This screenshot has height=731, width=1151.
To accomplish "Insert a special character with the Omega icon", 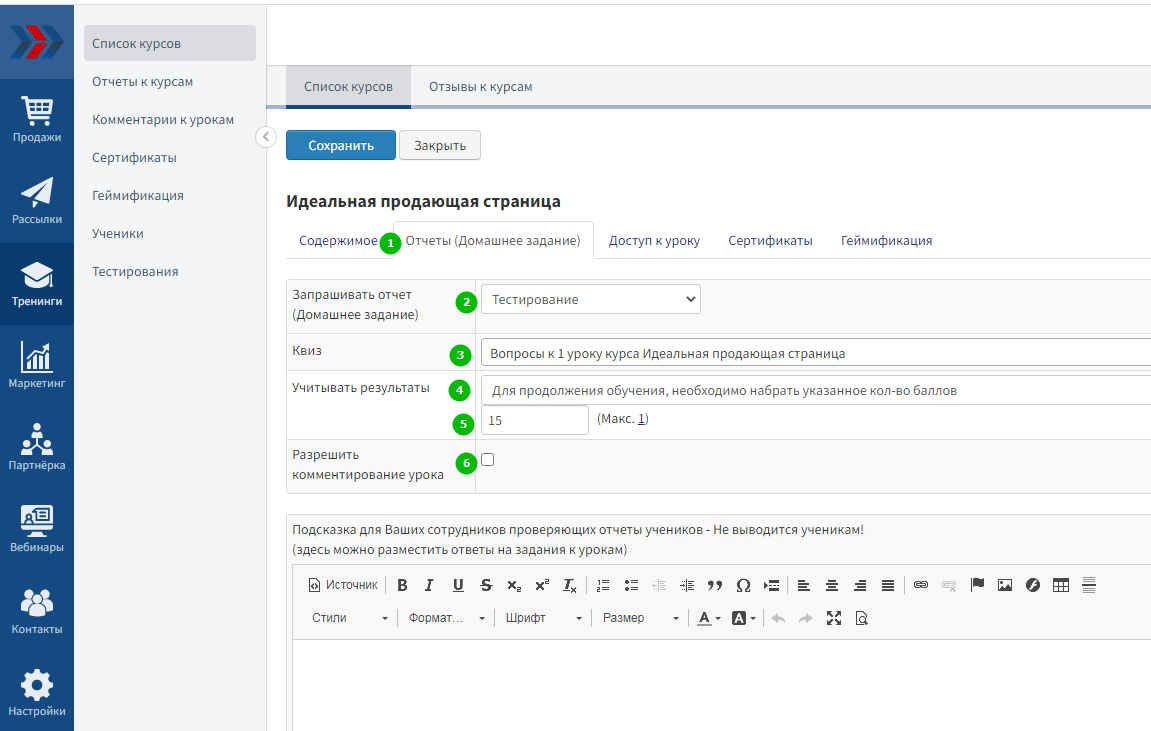I will (743, 585).
